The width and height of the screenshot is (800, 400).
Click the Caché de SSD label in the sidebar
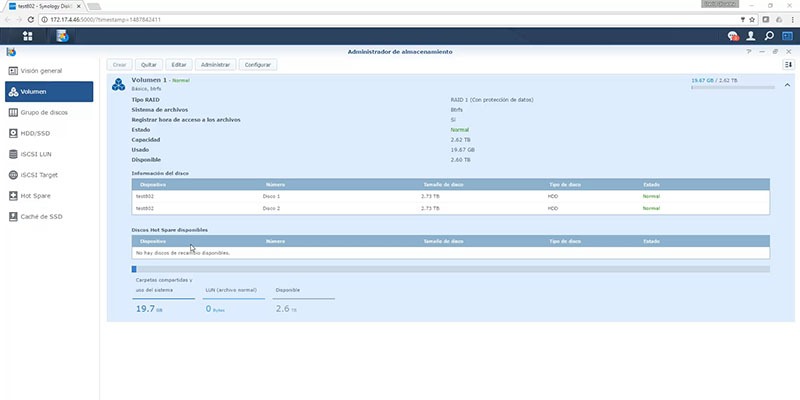pyautogui.click(x=41, y=217)
